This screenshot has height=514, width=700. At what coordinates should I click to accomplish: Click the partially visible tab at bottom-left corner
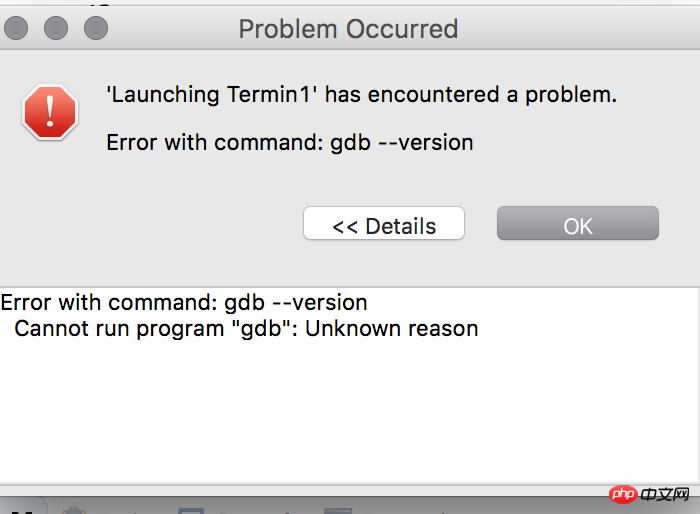[22, 506]
